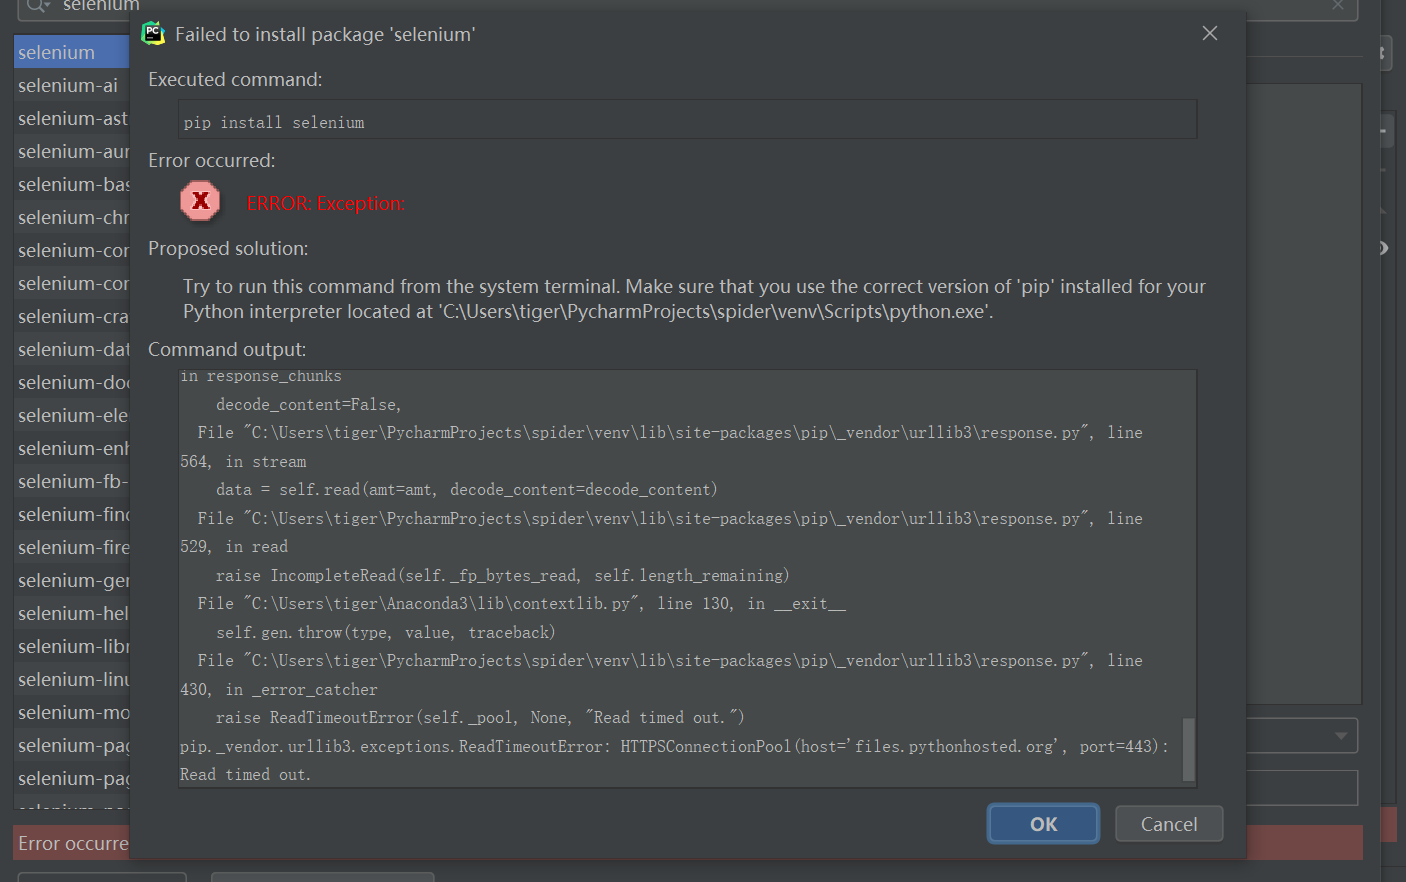Click the 'raise IncompleteRead' output line
Viewport: 1406px width, 882px height.
(502, 575)
